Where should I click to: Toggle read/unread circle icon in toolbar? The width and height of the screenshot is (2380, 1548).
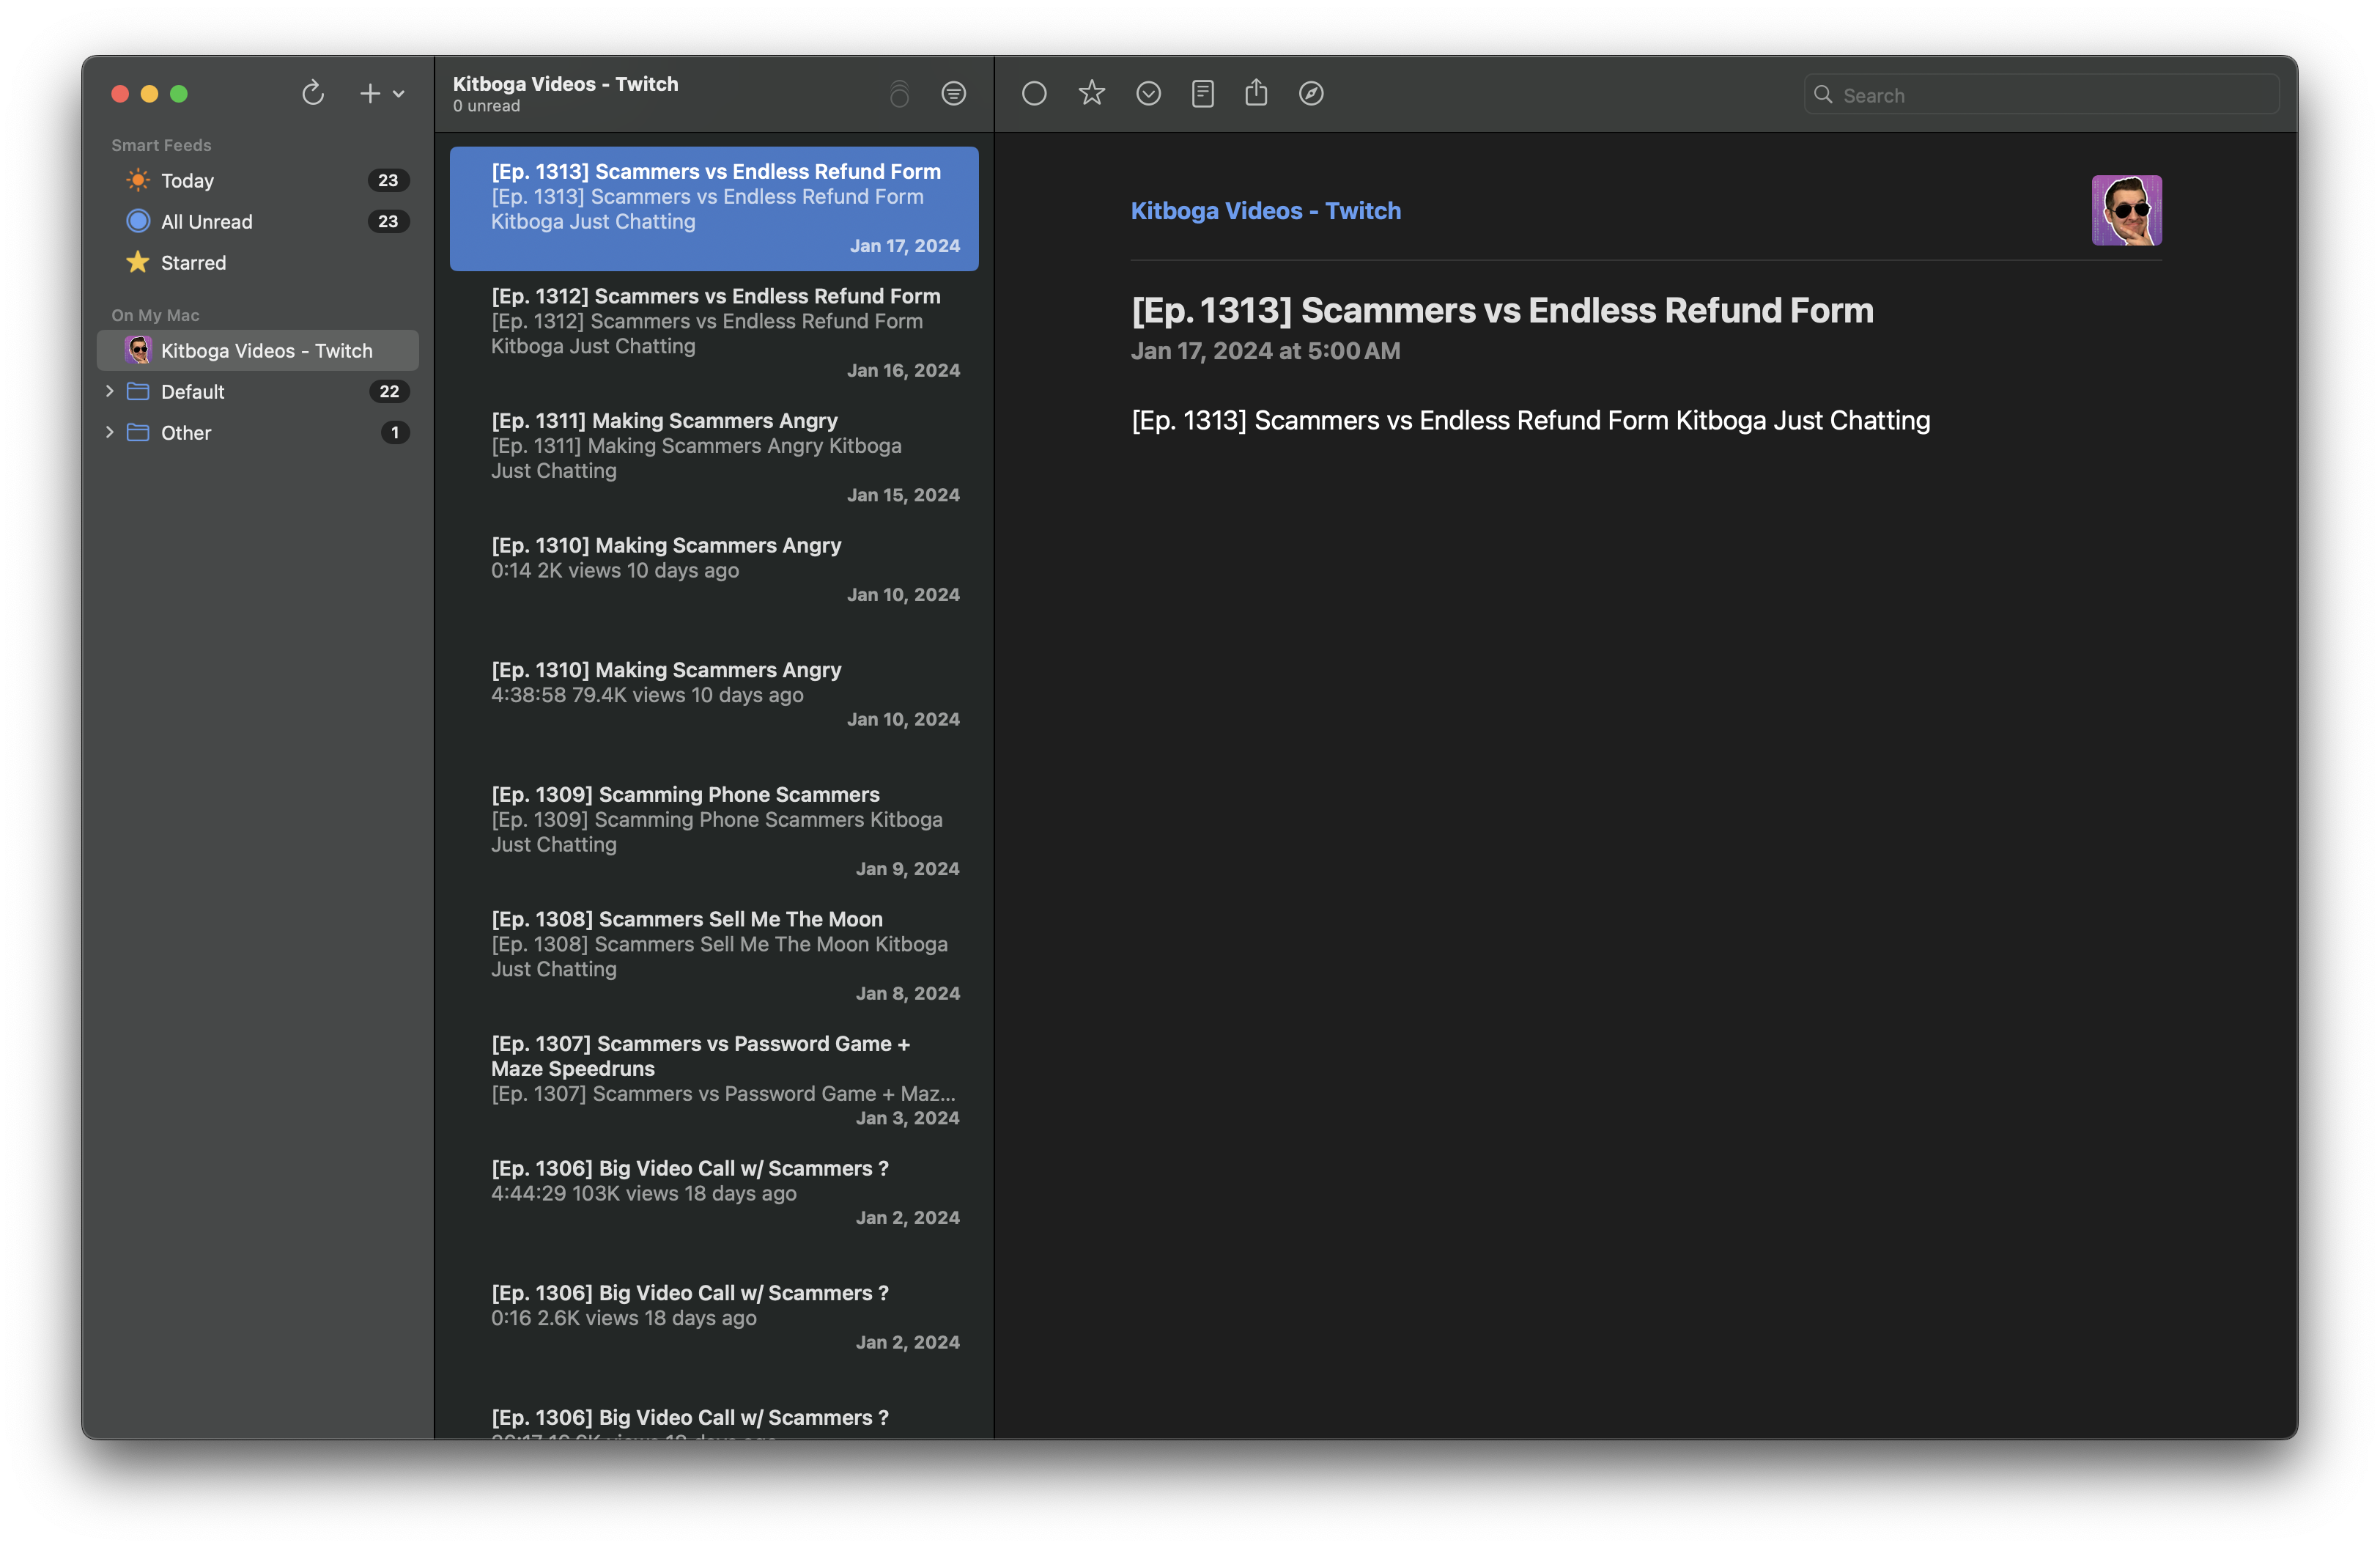pos(1034,93)
